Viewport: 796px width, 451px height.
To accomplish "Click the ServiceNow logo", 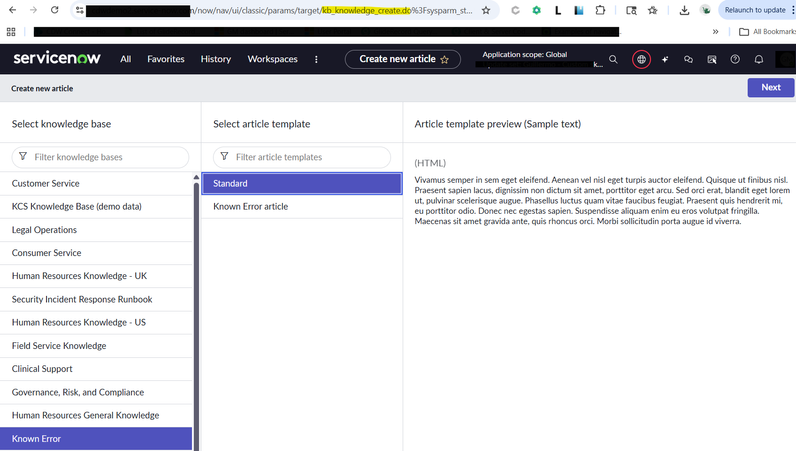I will [x=57, y=58].
